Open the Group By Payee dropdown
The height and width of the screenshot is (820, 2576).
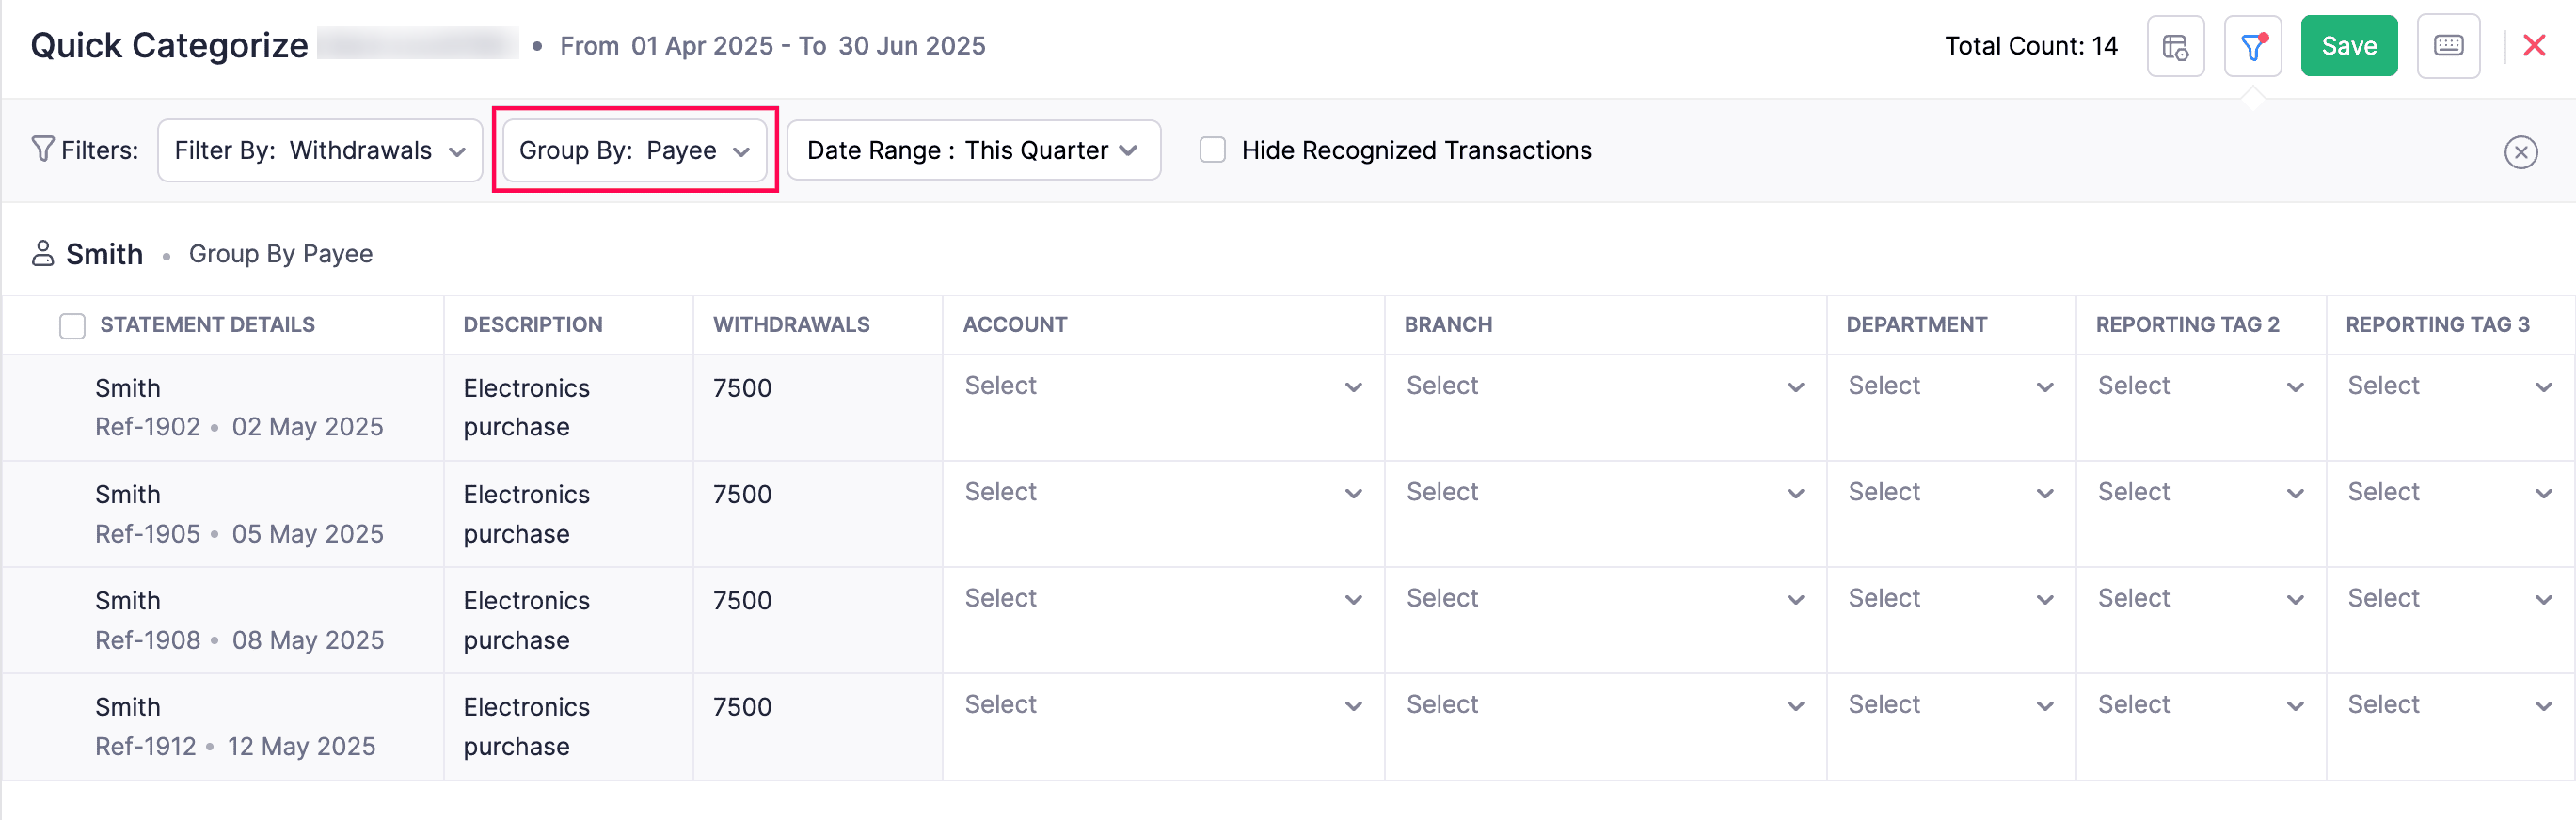point(633,150)
